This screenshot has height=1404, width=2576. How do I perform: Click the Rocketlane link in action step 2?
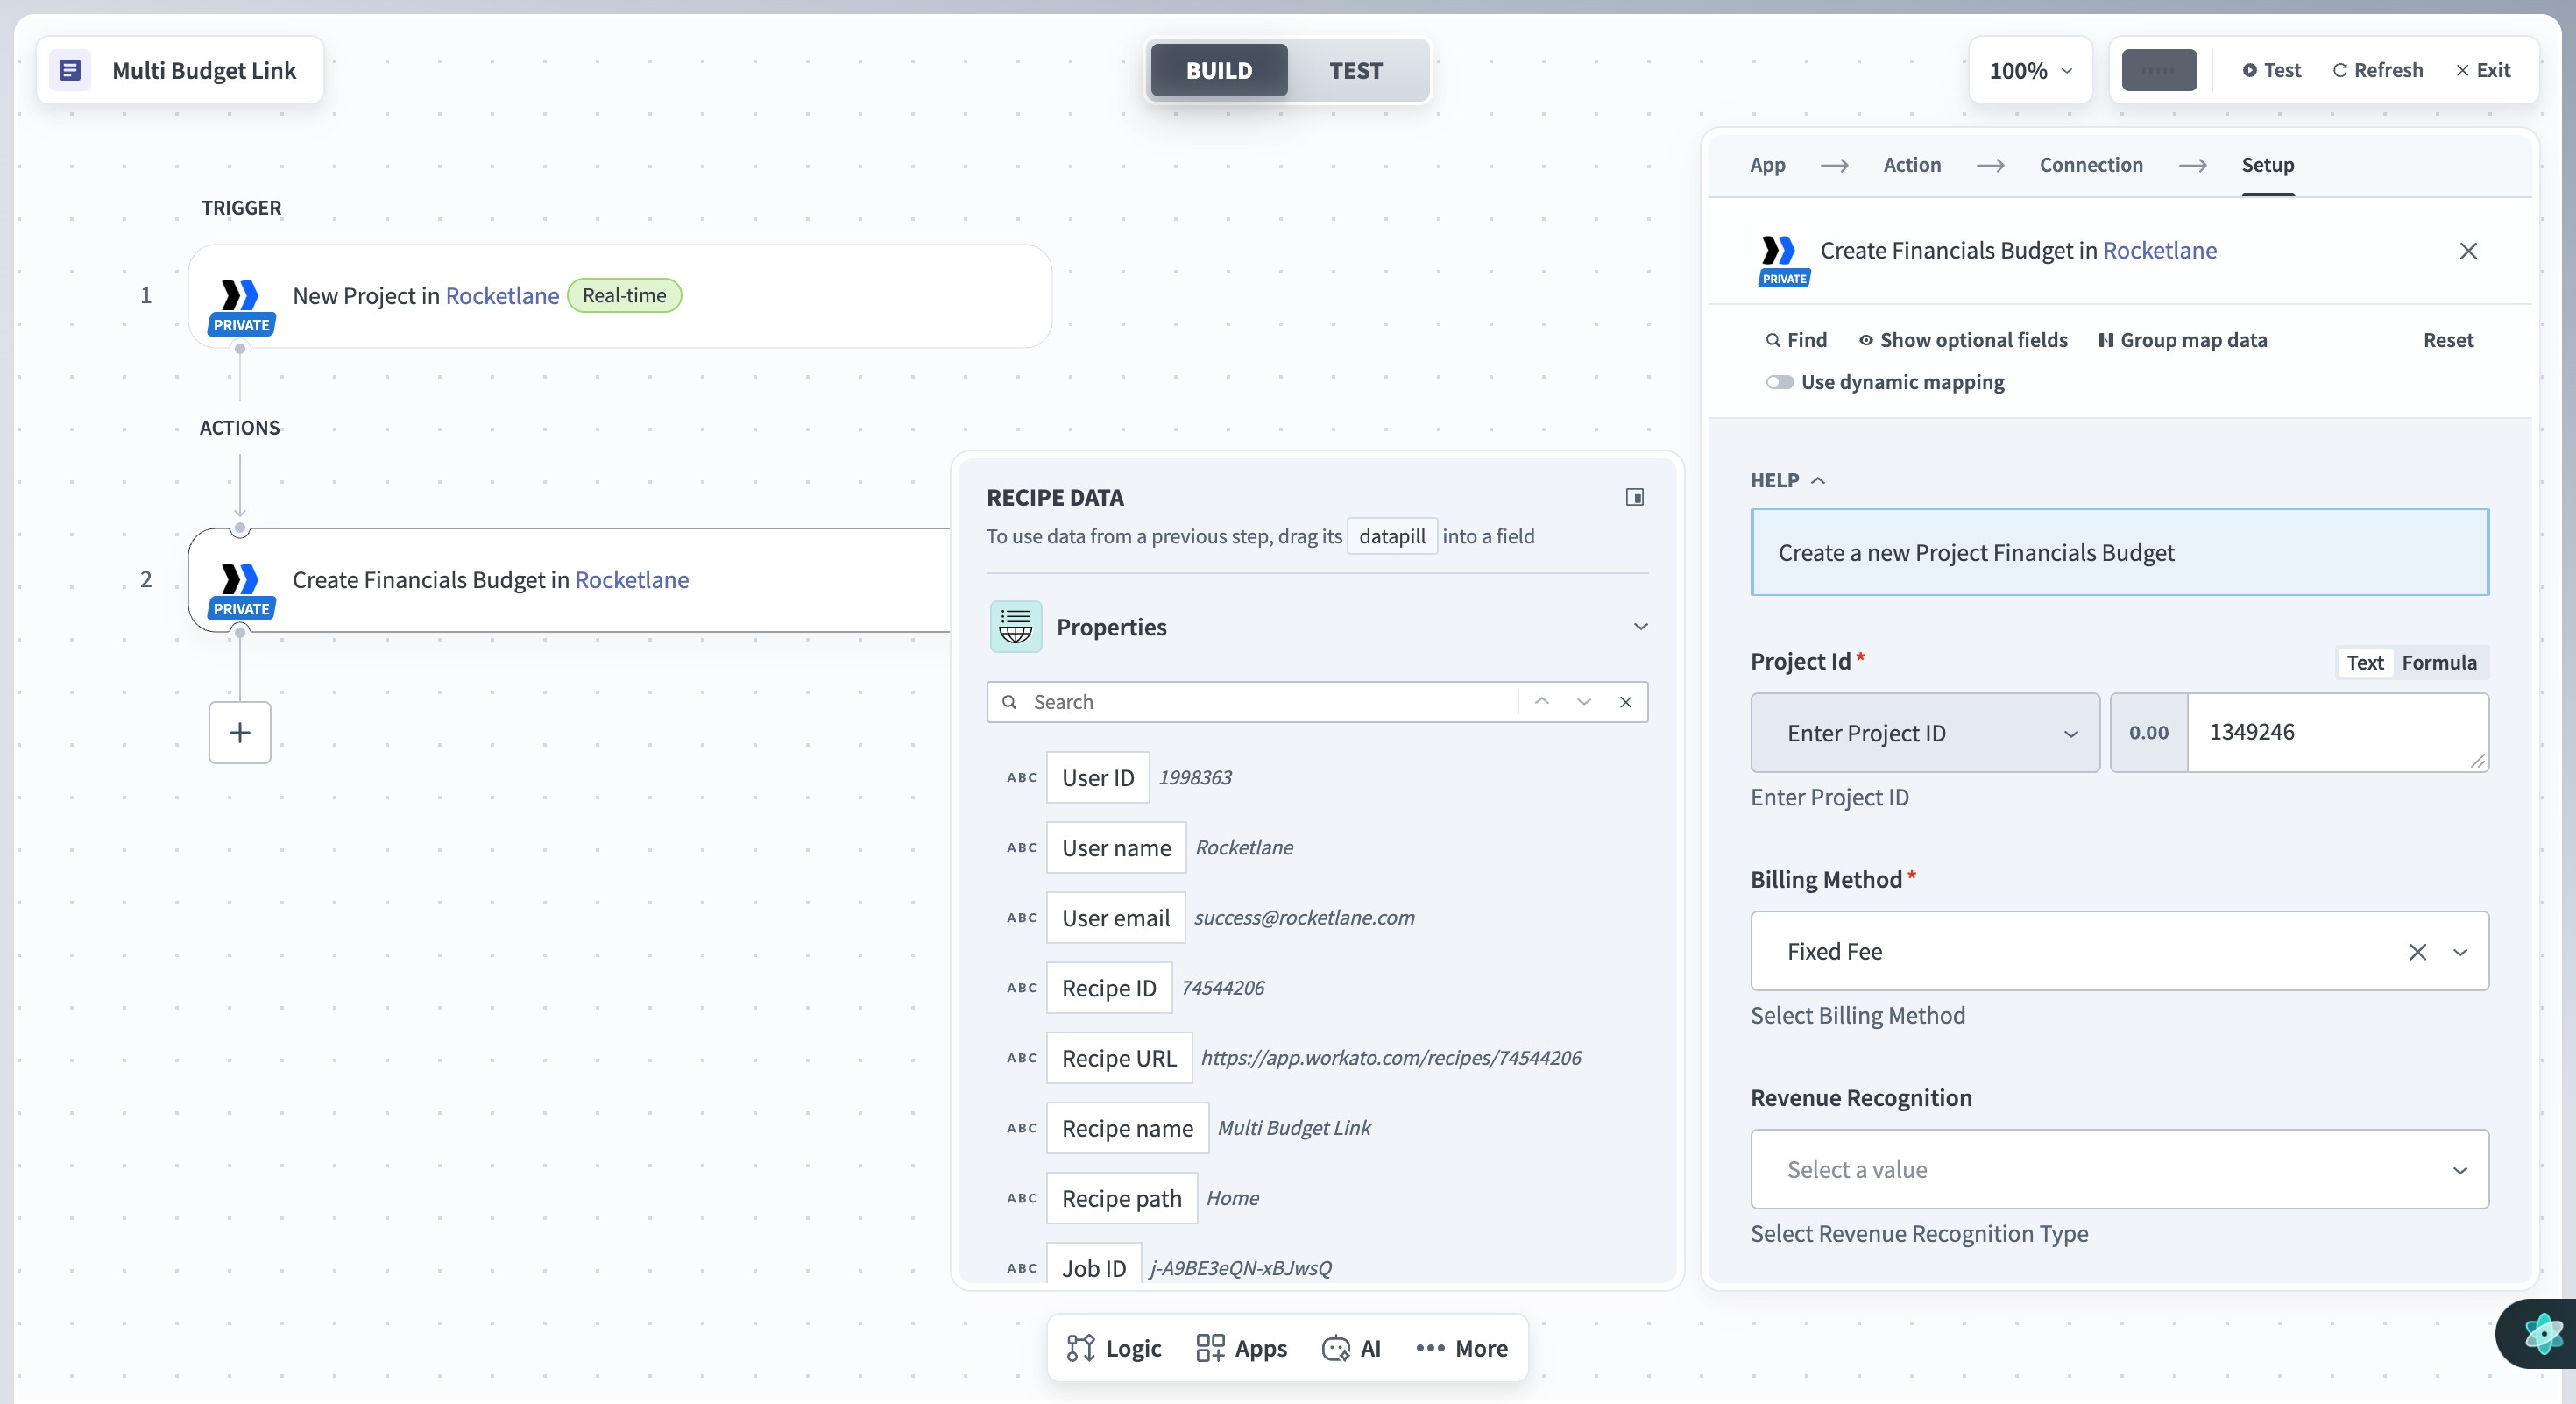631,579
